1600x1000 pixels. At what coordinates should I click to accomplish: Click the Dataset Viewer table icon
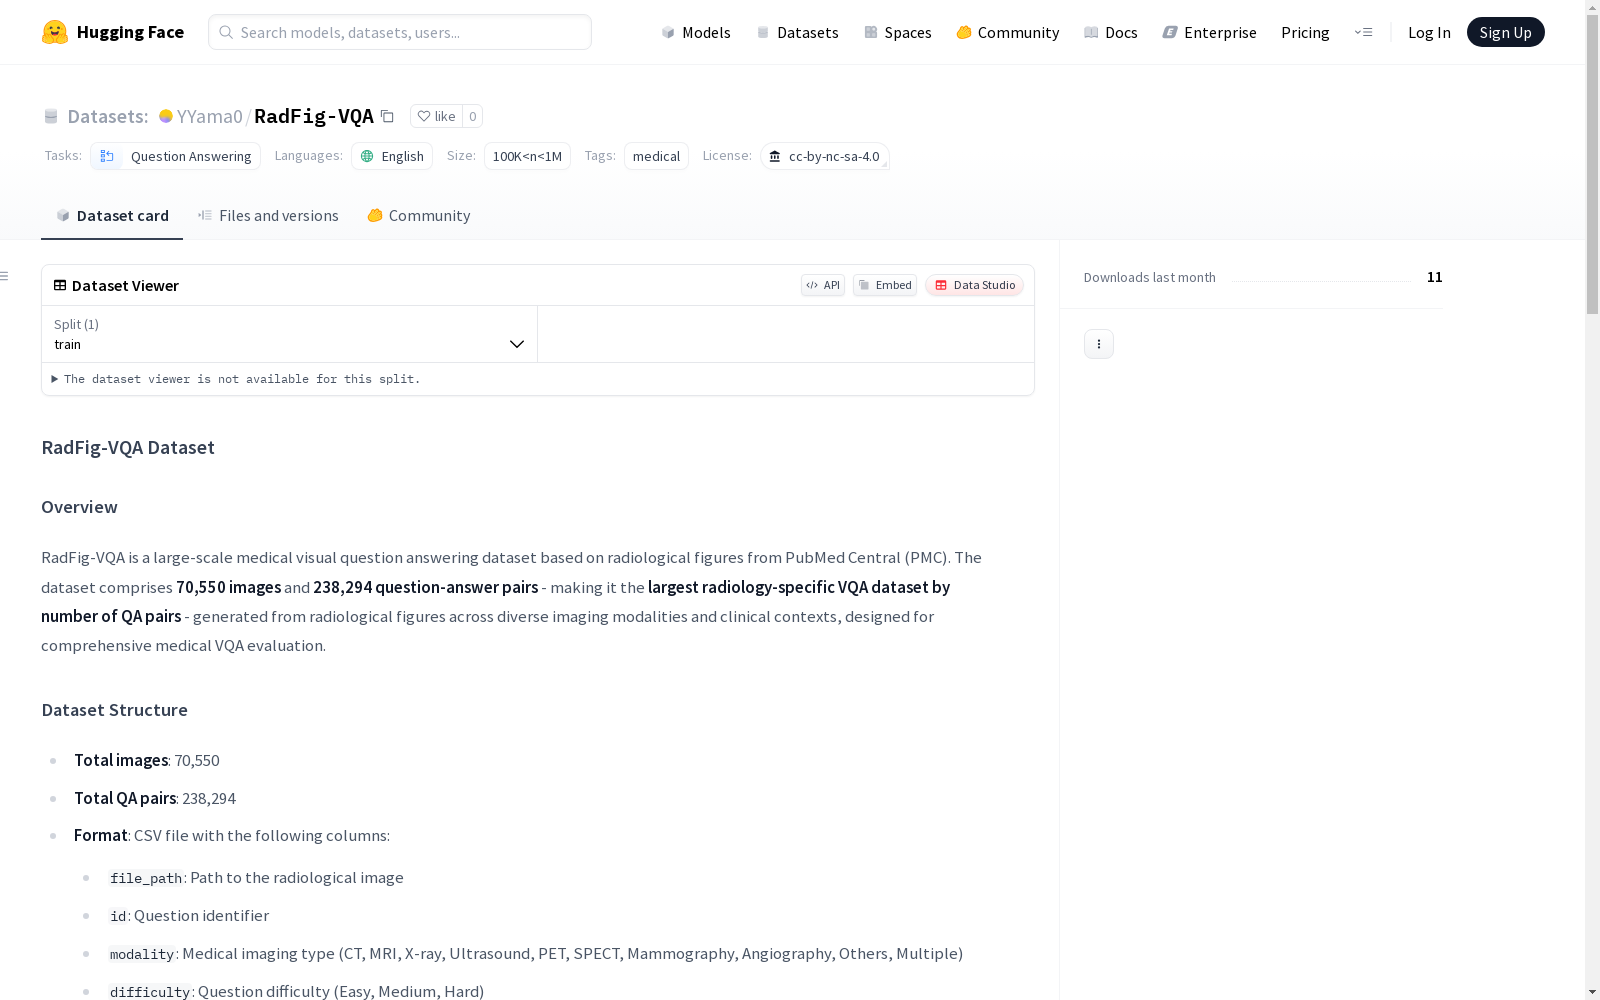[60, 285]
